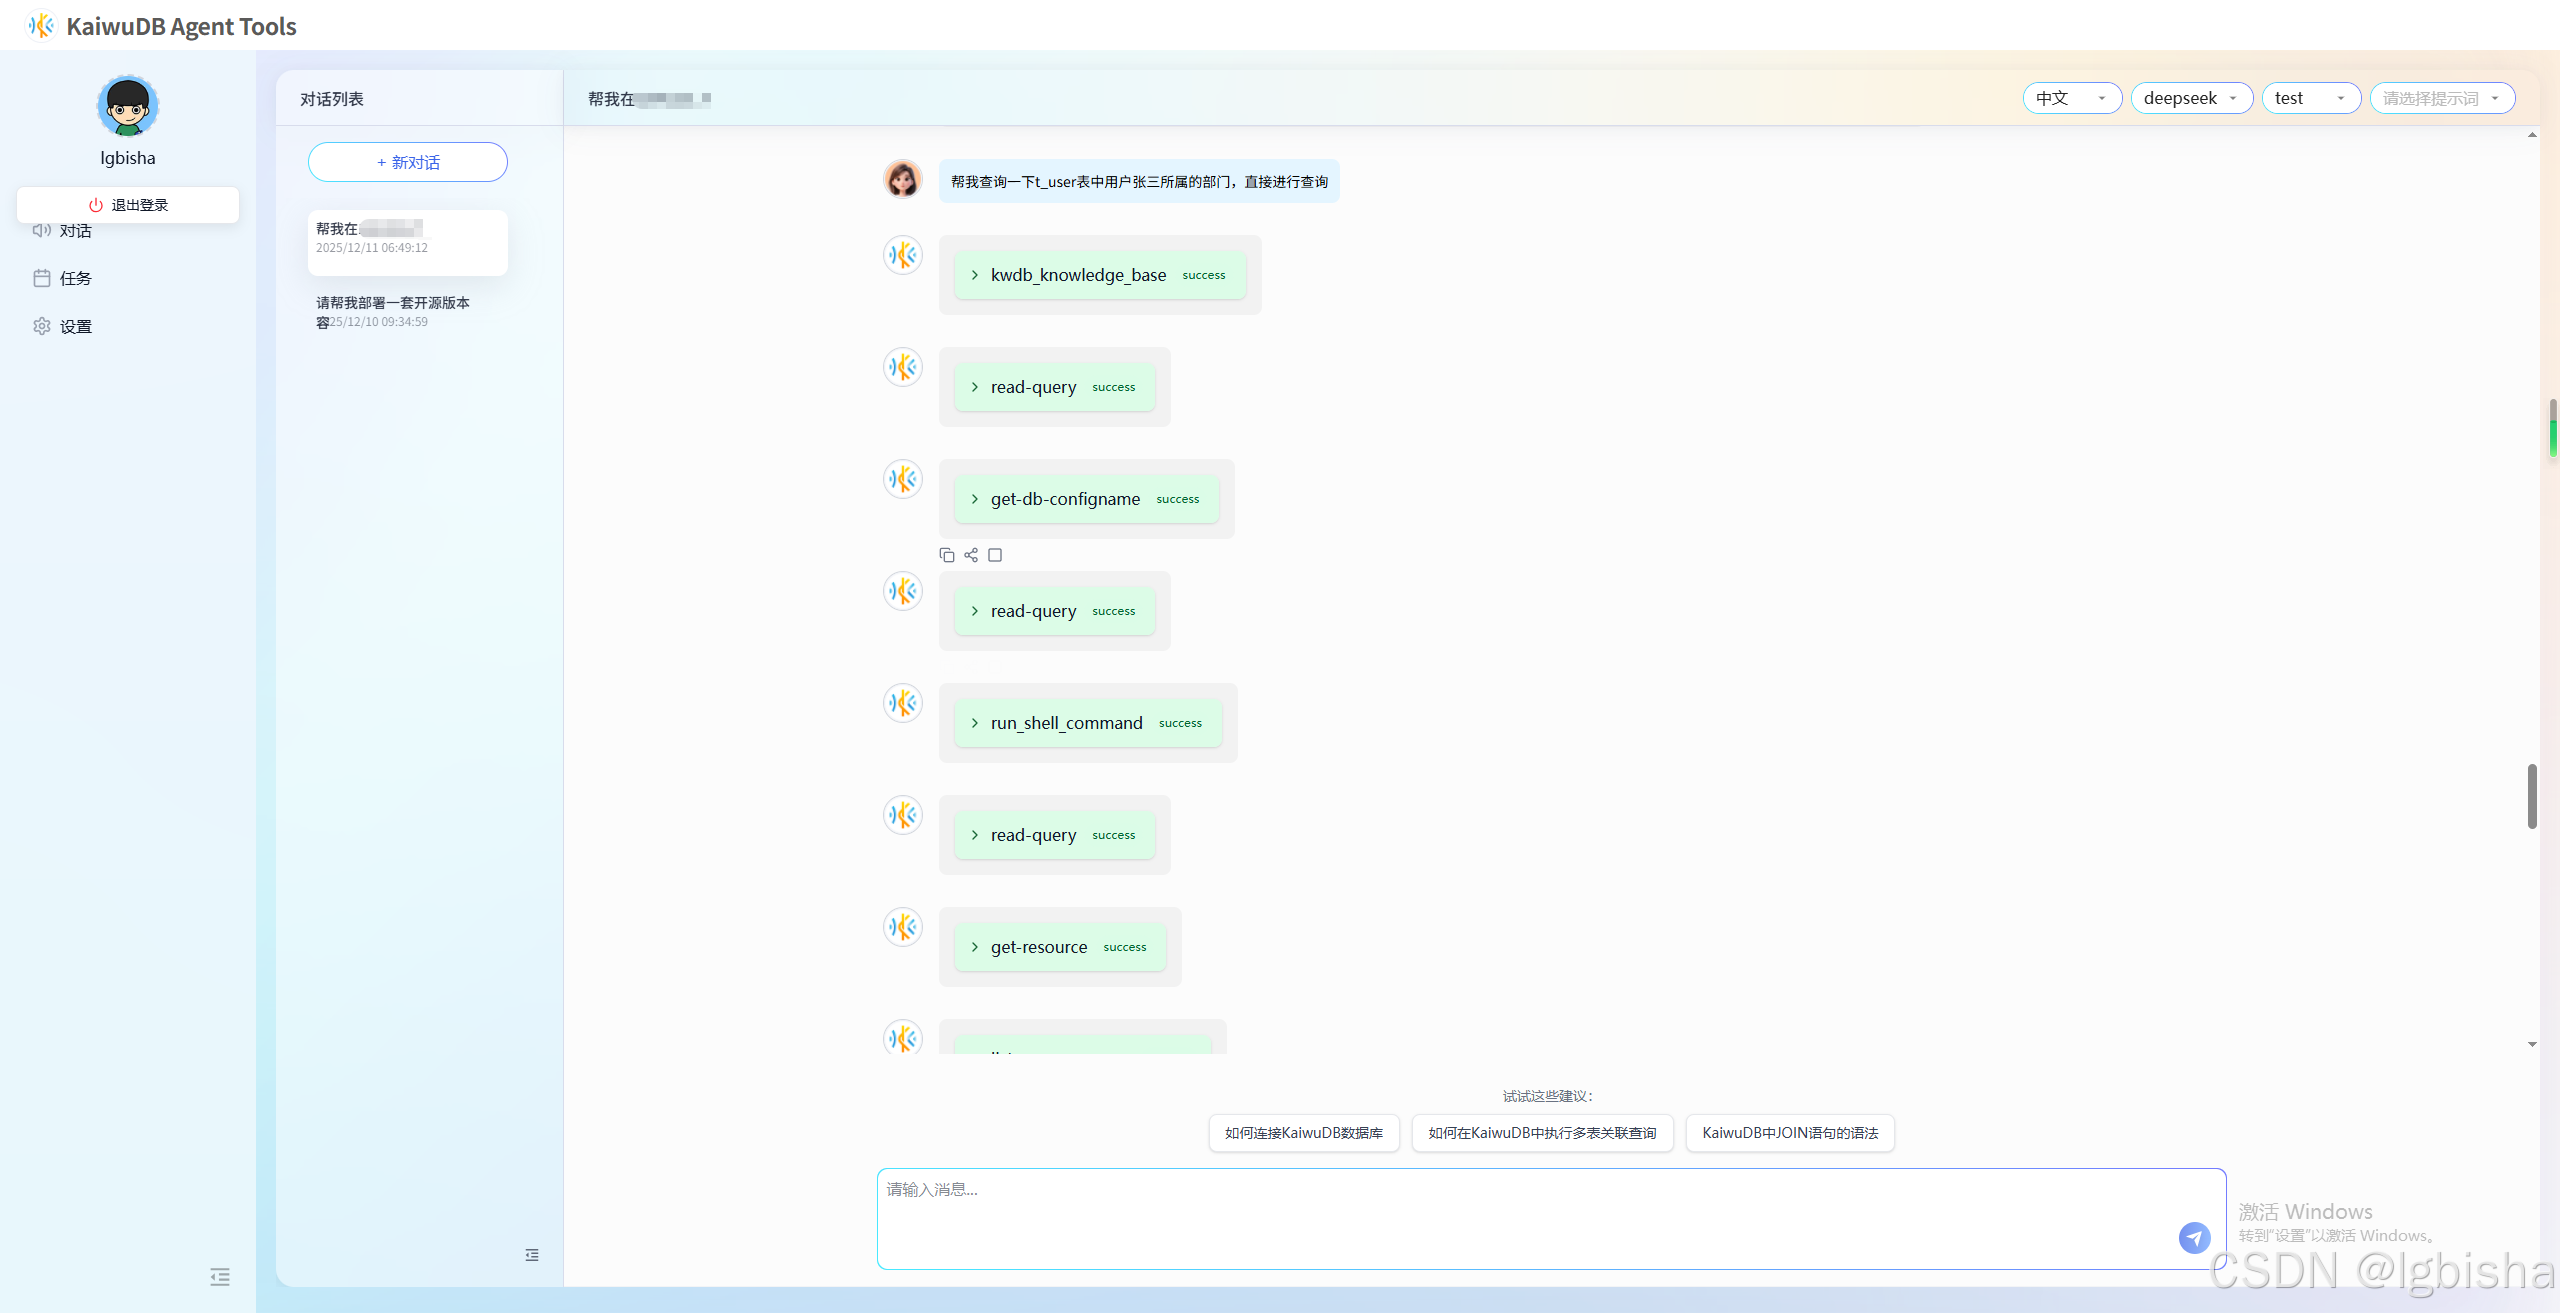Click the send message paper-plane button
Viewport: 2560px width, 1313px height.
coord(2194,1237)
